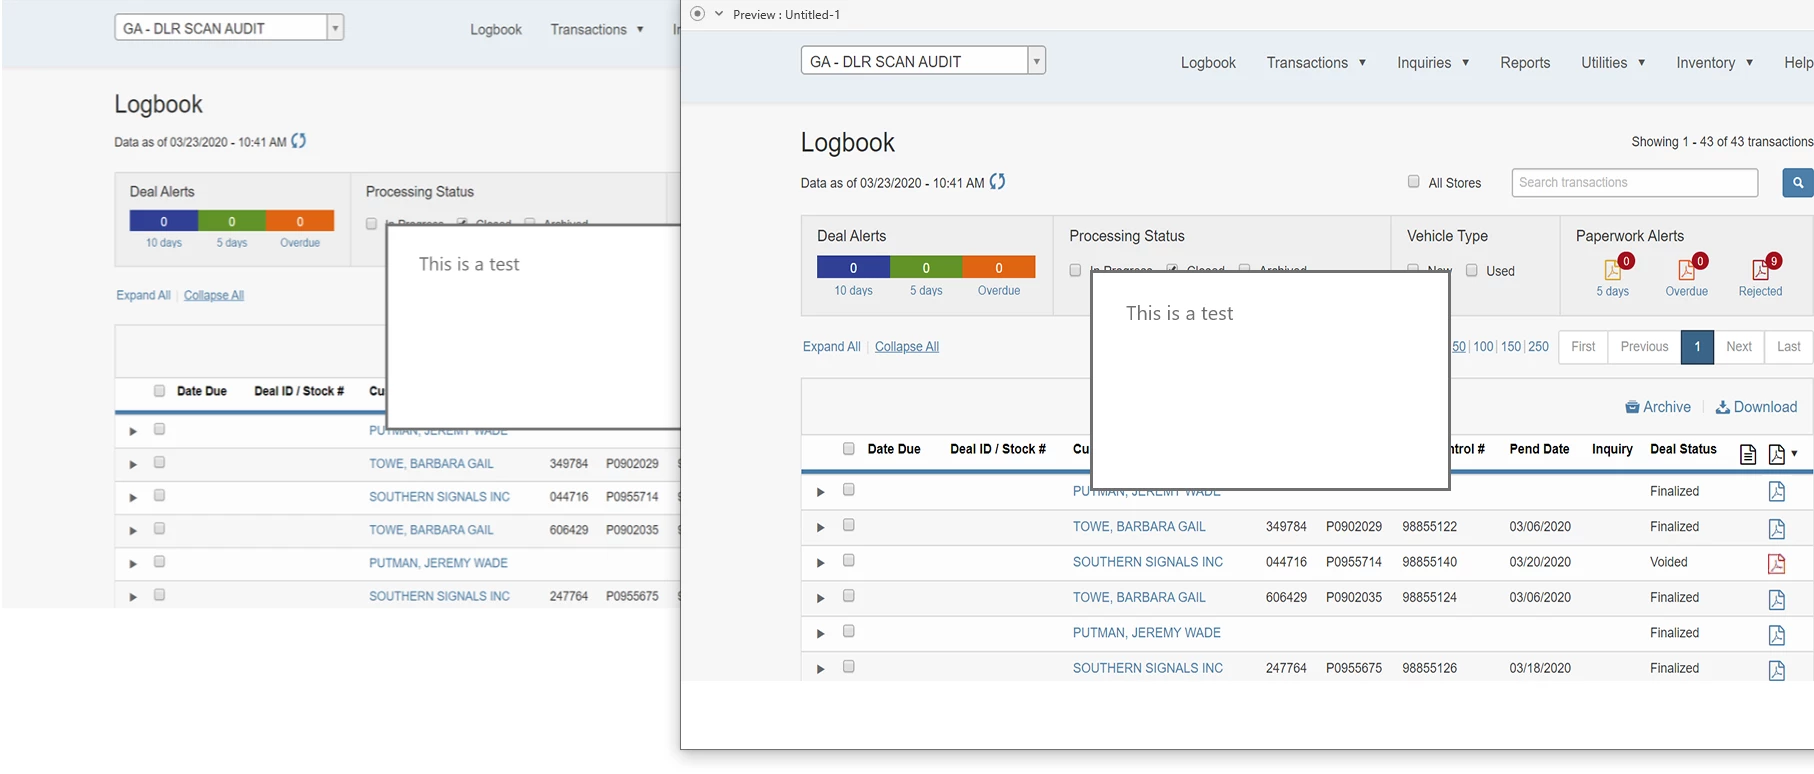The width and height of the screenshot is (1814, 774).
Task: Expand Southern Signals 247764 row in Preview
Action: [x=820, y=669]
